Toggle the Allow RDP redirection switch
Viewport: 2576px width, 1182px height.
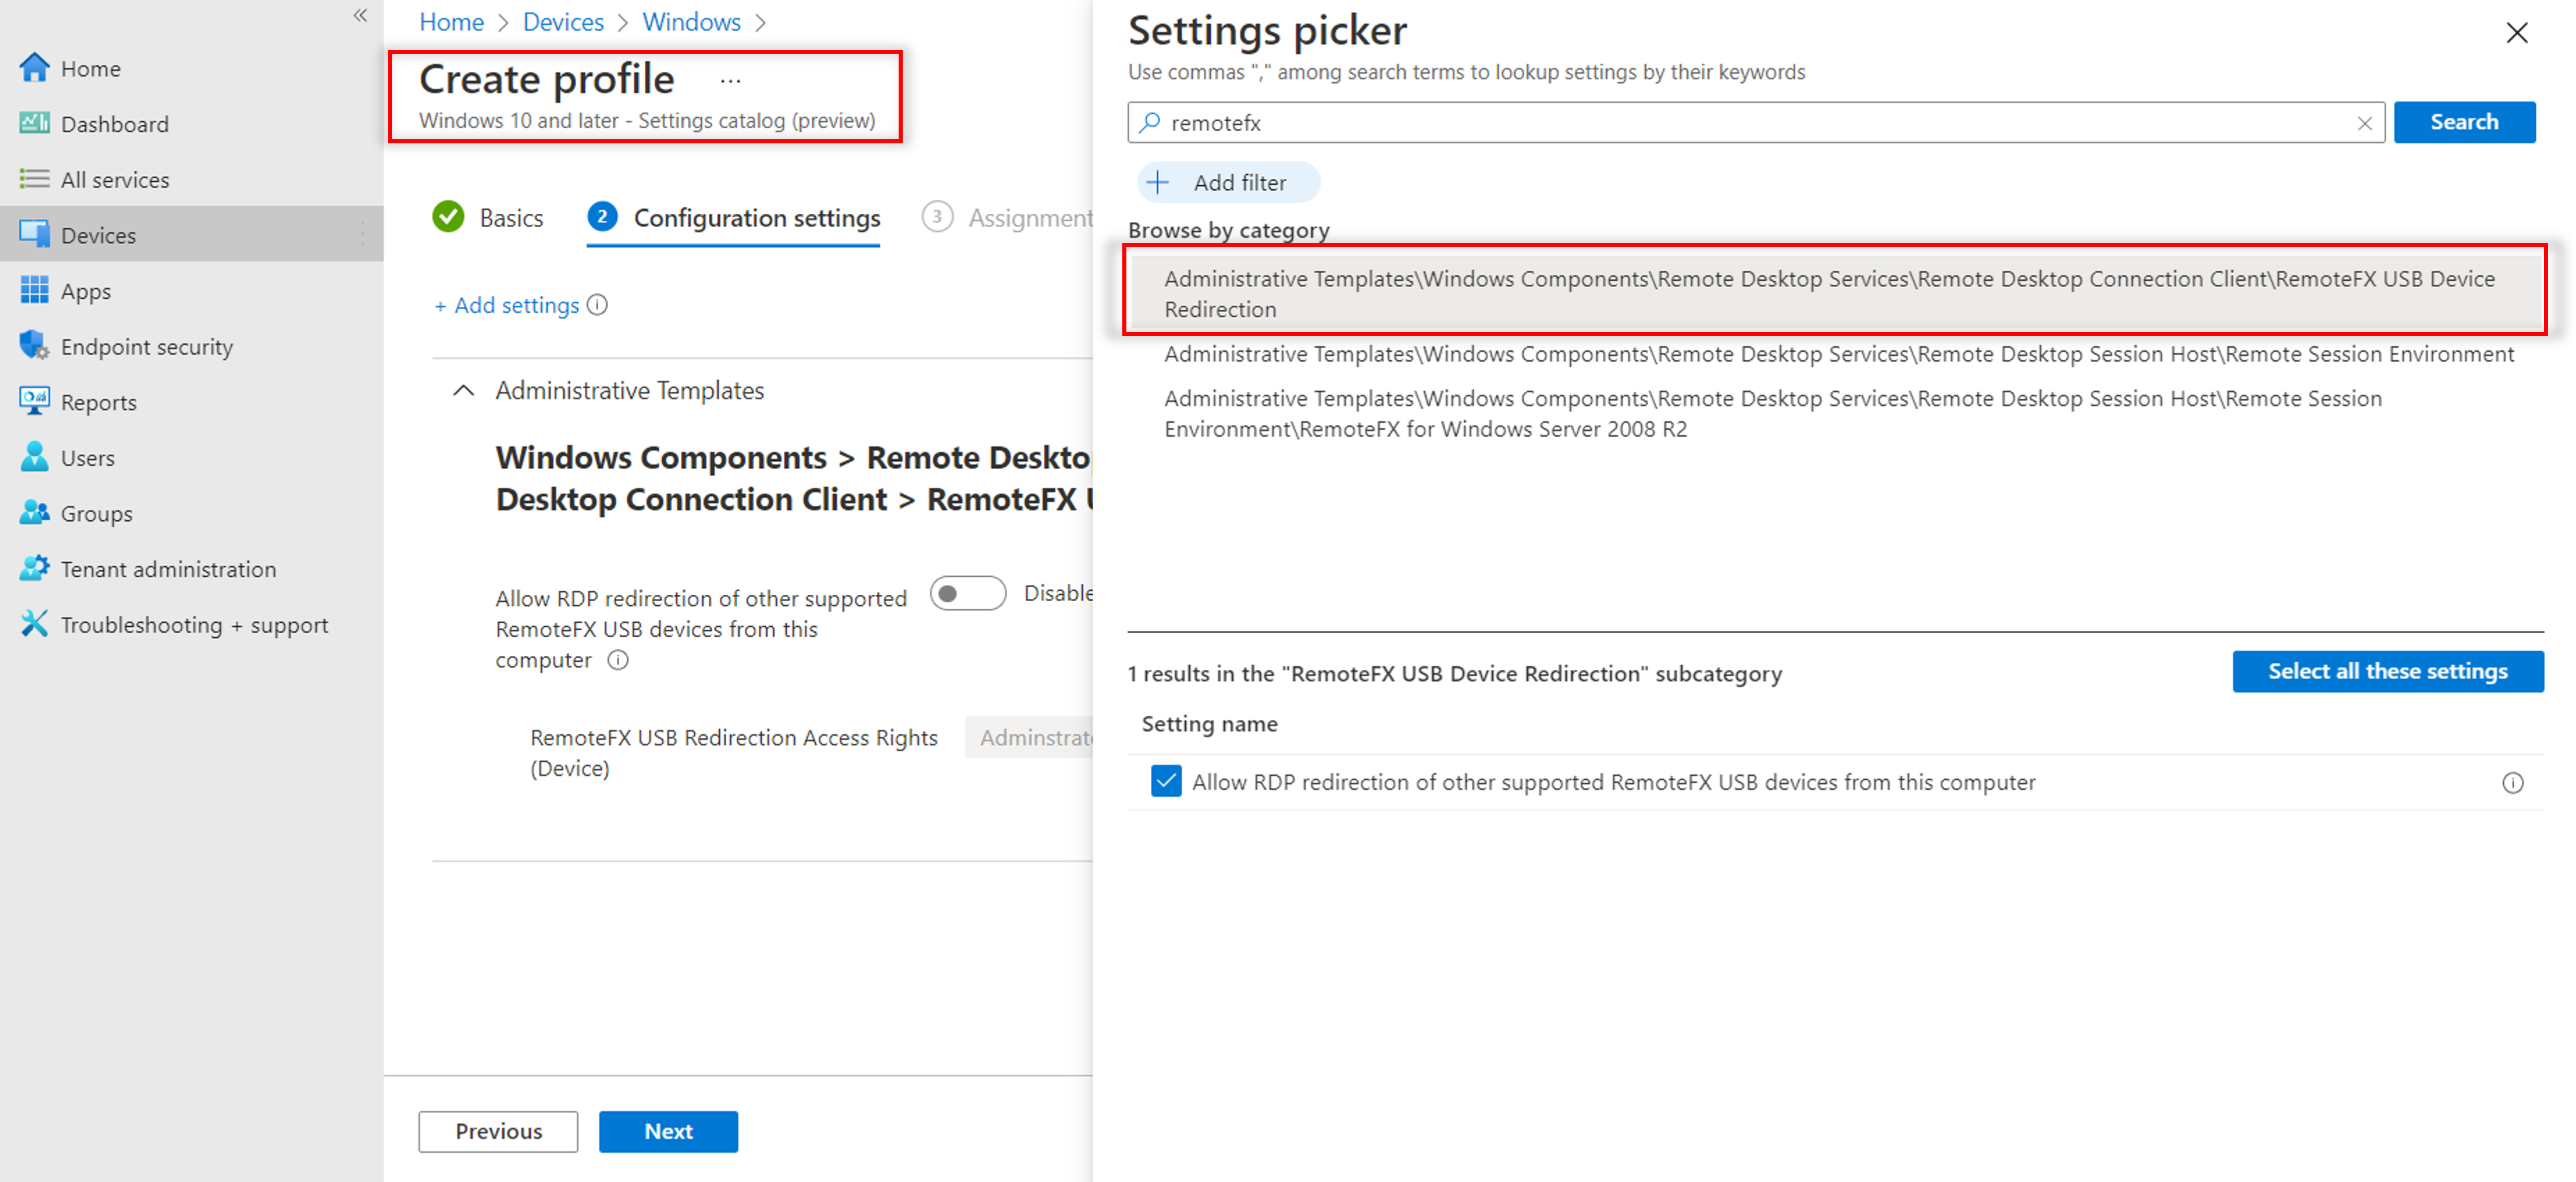967,593
